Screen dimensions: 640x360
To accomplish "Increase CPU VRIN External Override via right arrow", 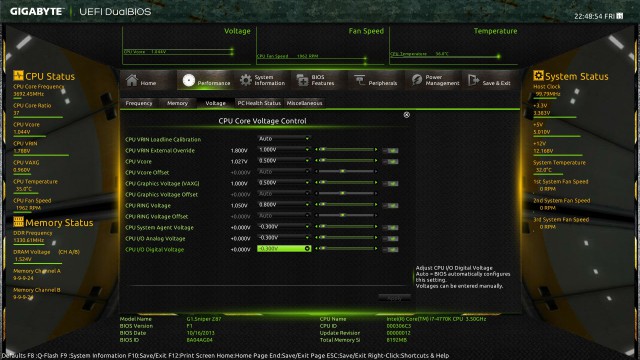I will click(x=376, y=150).
